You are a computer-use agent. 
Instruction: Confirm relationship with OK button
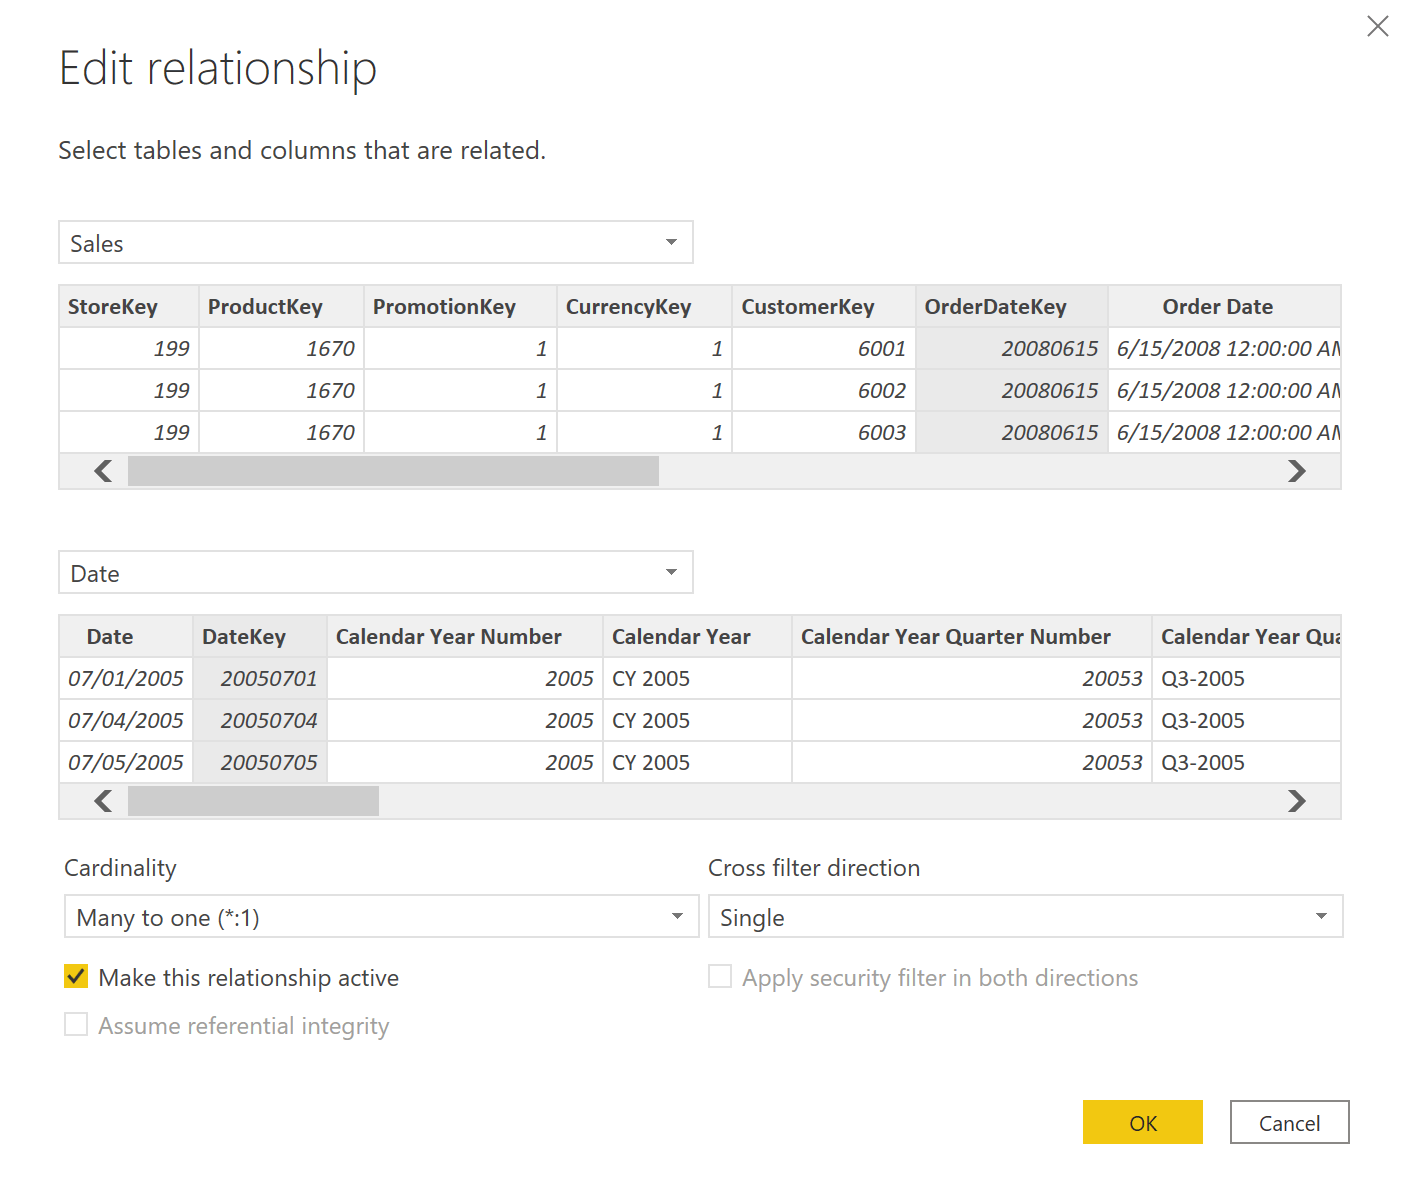point(1142,1122)
